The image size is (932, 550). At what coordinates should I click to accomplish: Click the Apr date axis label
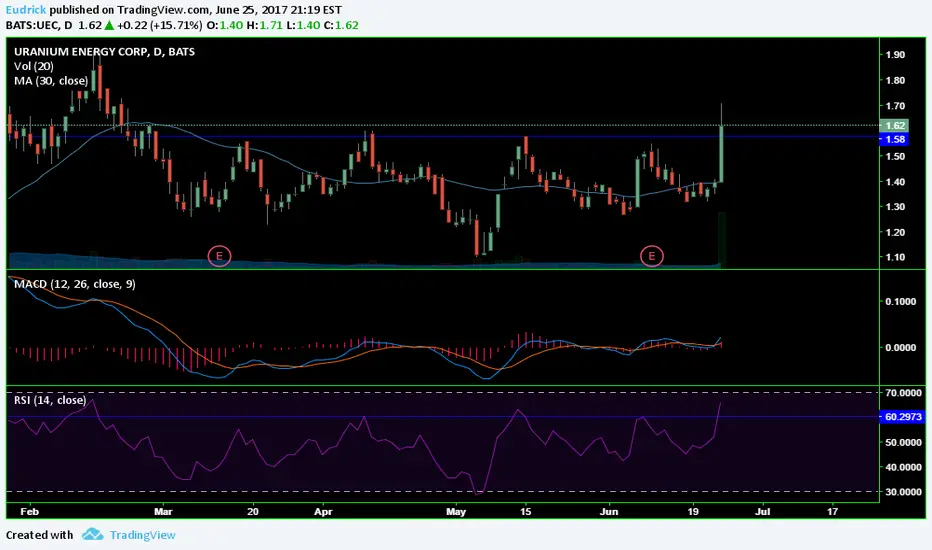323,511
